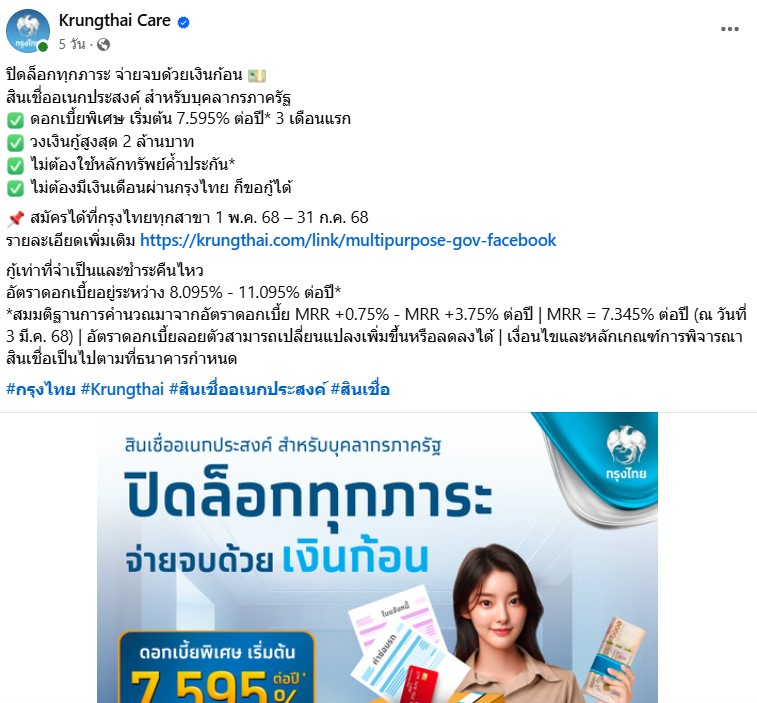This screenshot has width=757, height=703.
Task: Open the krungthai.com multipurpose-gov-facebook link
Action: 348,240
